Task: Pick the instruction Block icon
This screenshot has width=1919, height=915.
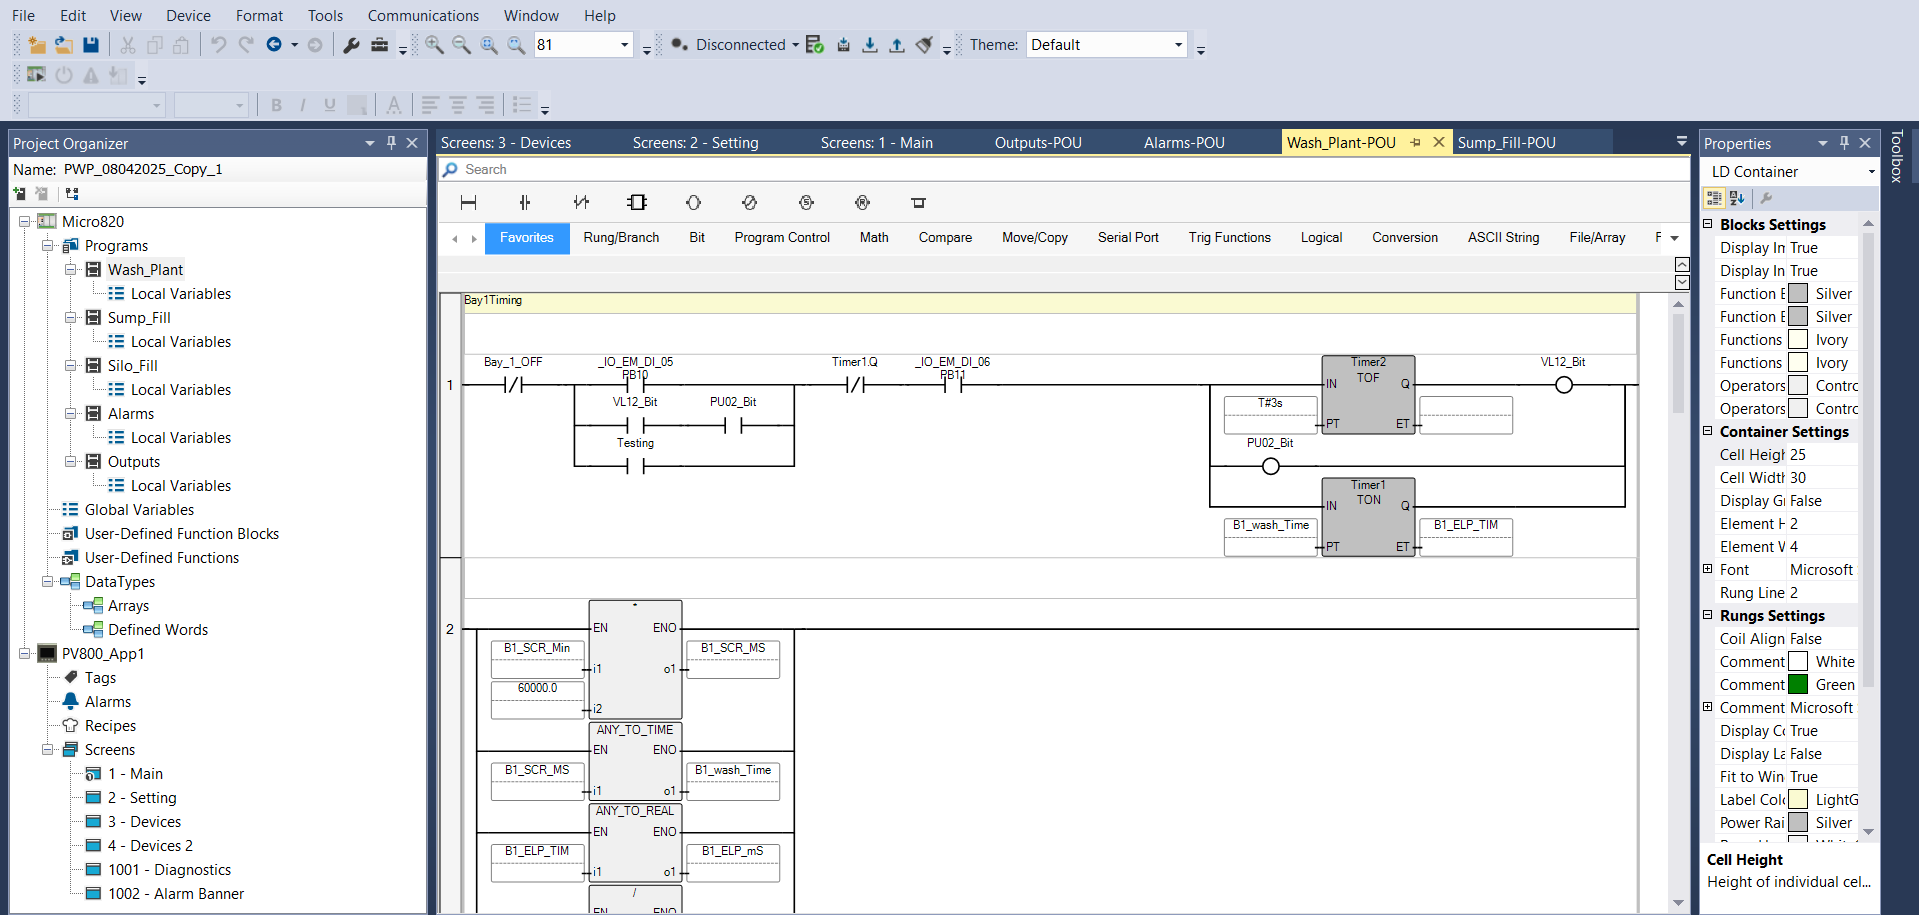Action: (637, 203)
